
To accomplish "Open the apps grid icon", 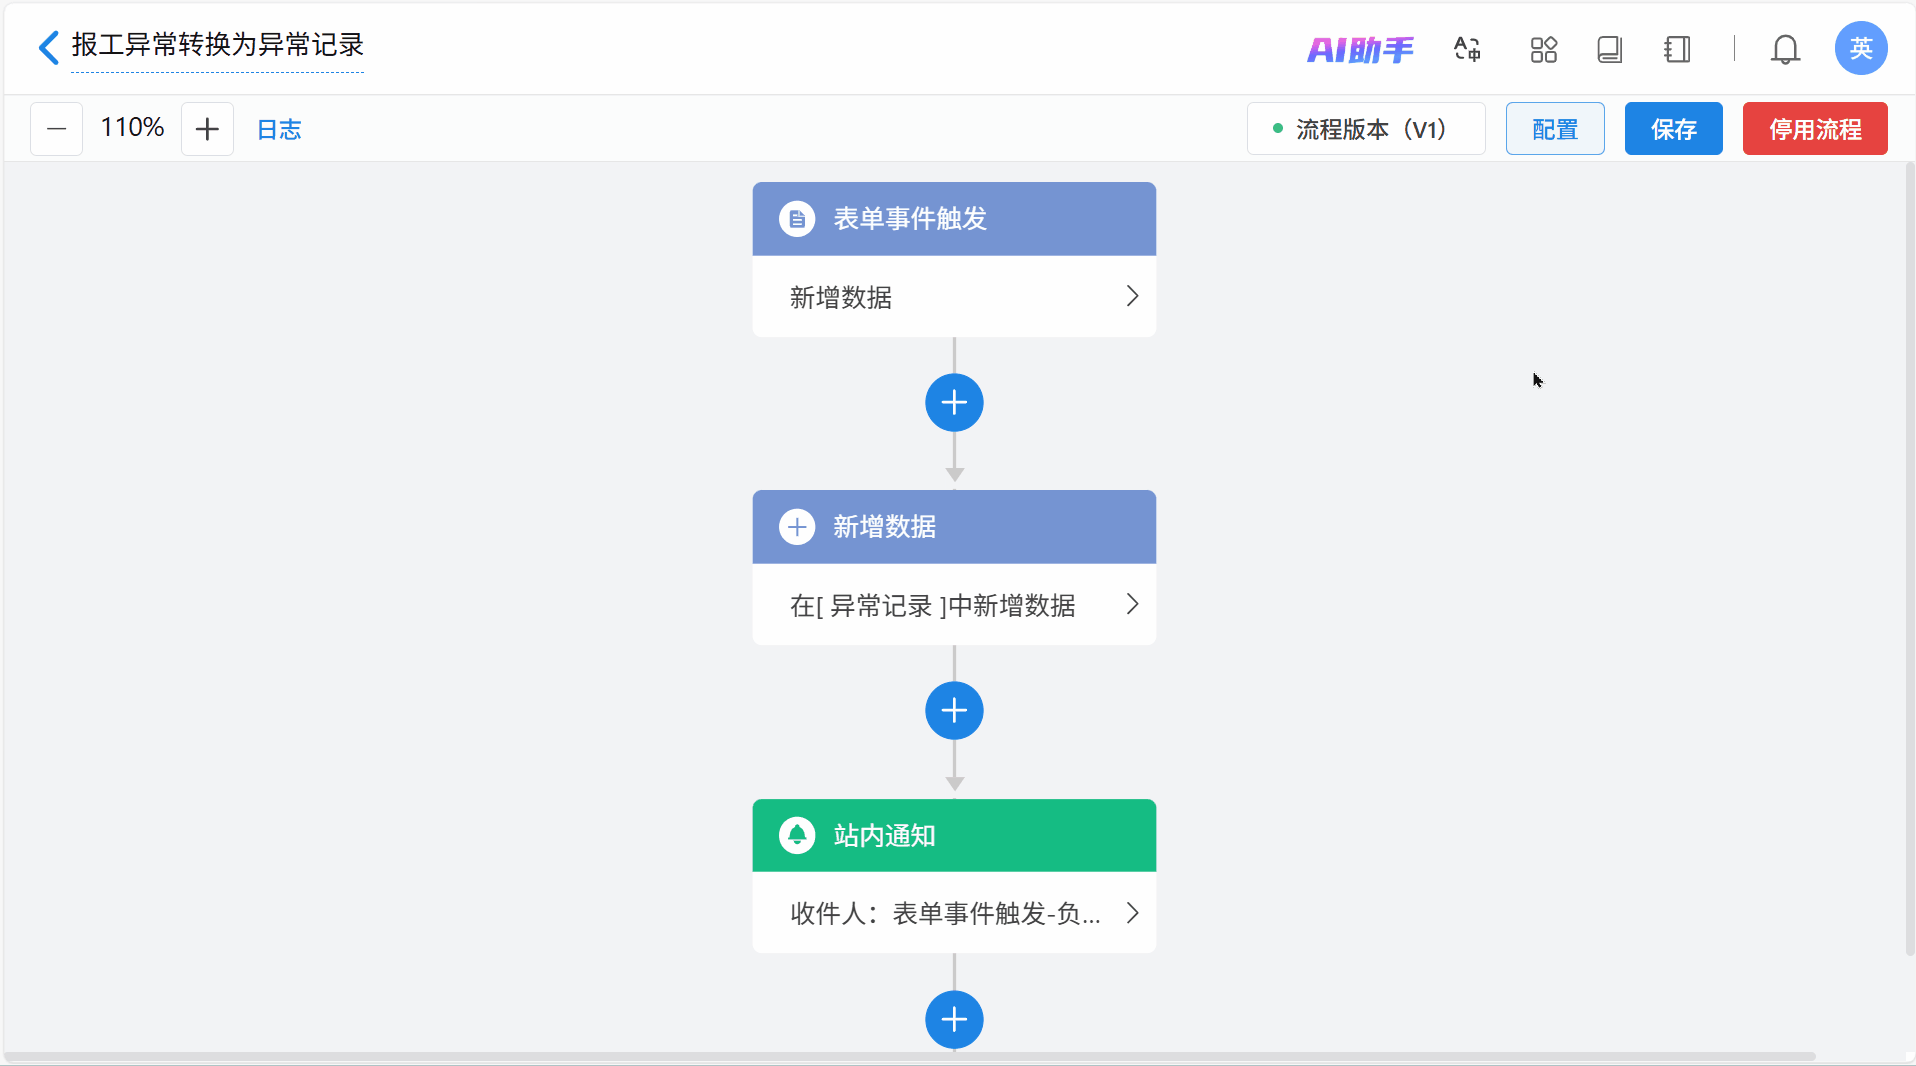I will [x=1543, y=49].
